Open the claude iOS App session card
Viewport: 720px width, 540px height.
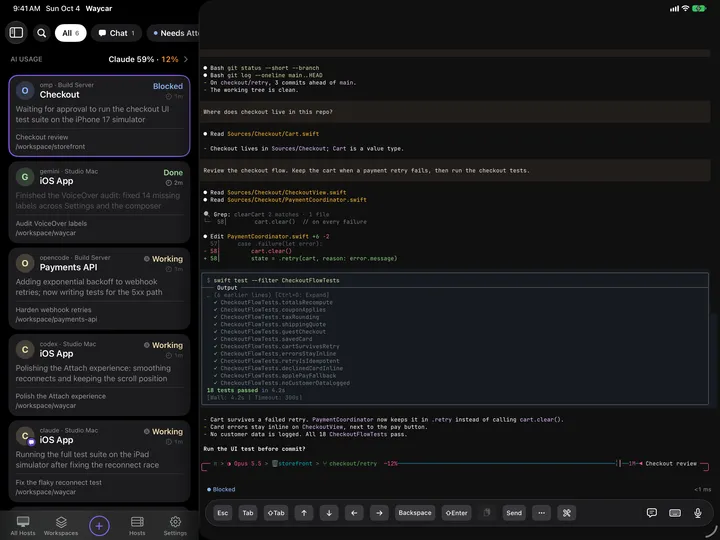tap(99, 461)
